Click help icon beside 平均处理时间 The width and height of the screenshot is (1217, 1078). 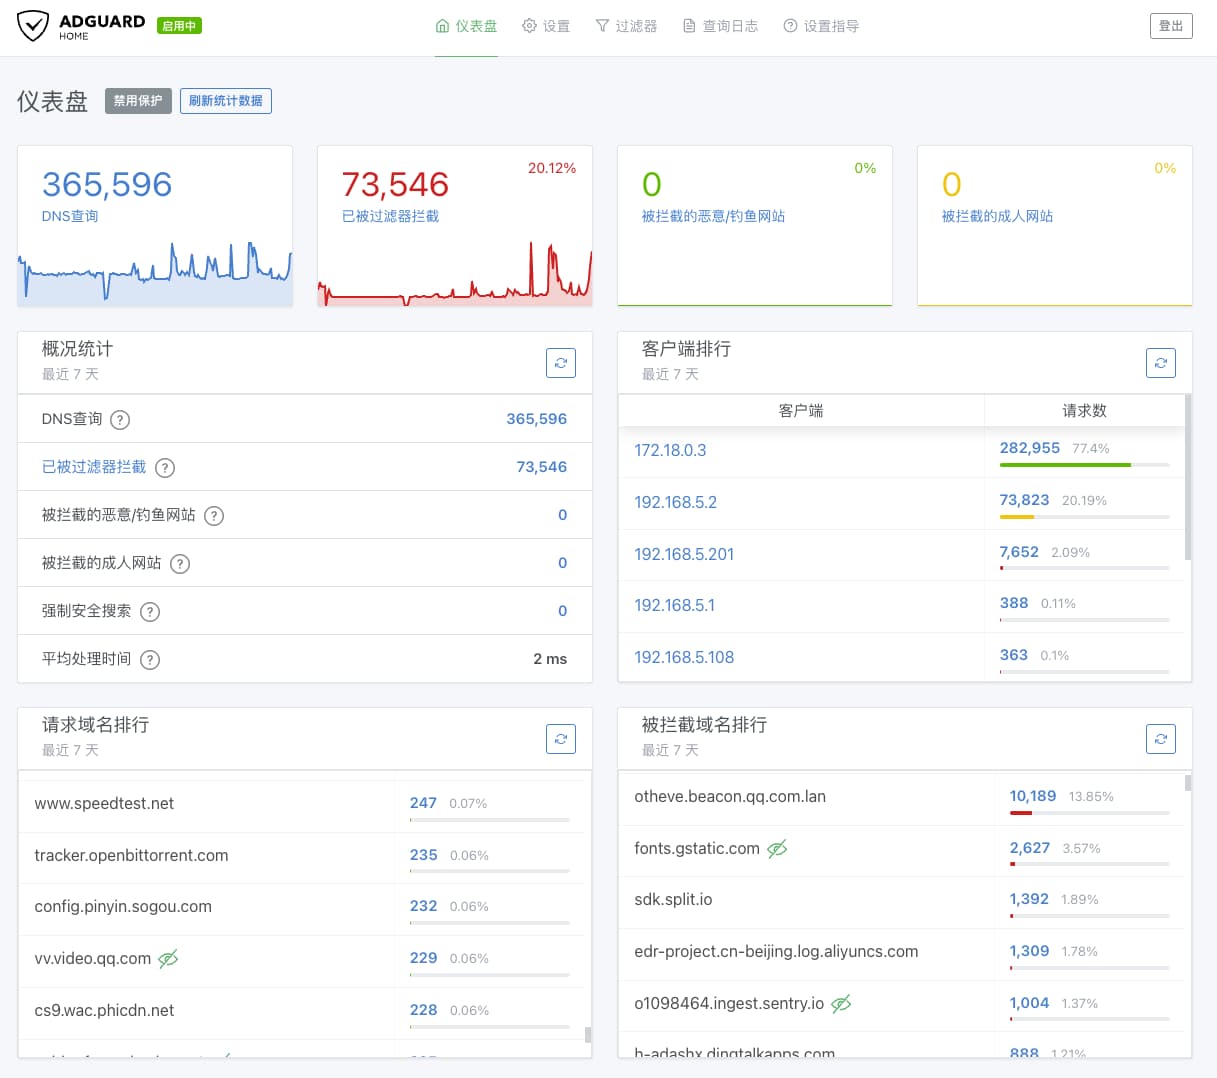(150, 660)
